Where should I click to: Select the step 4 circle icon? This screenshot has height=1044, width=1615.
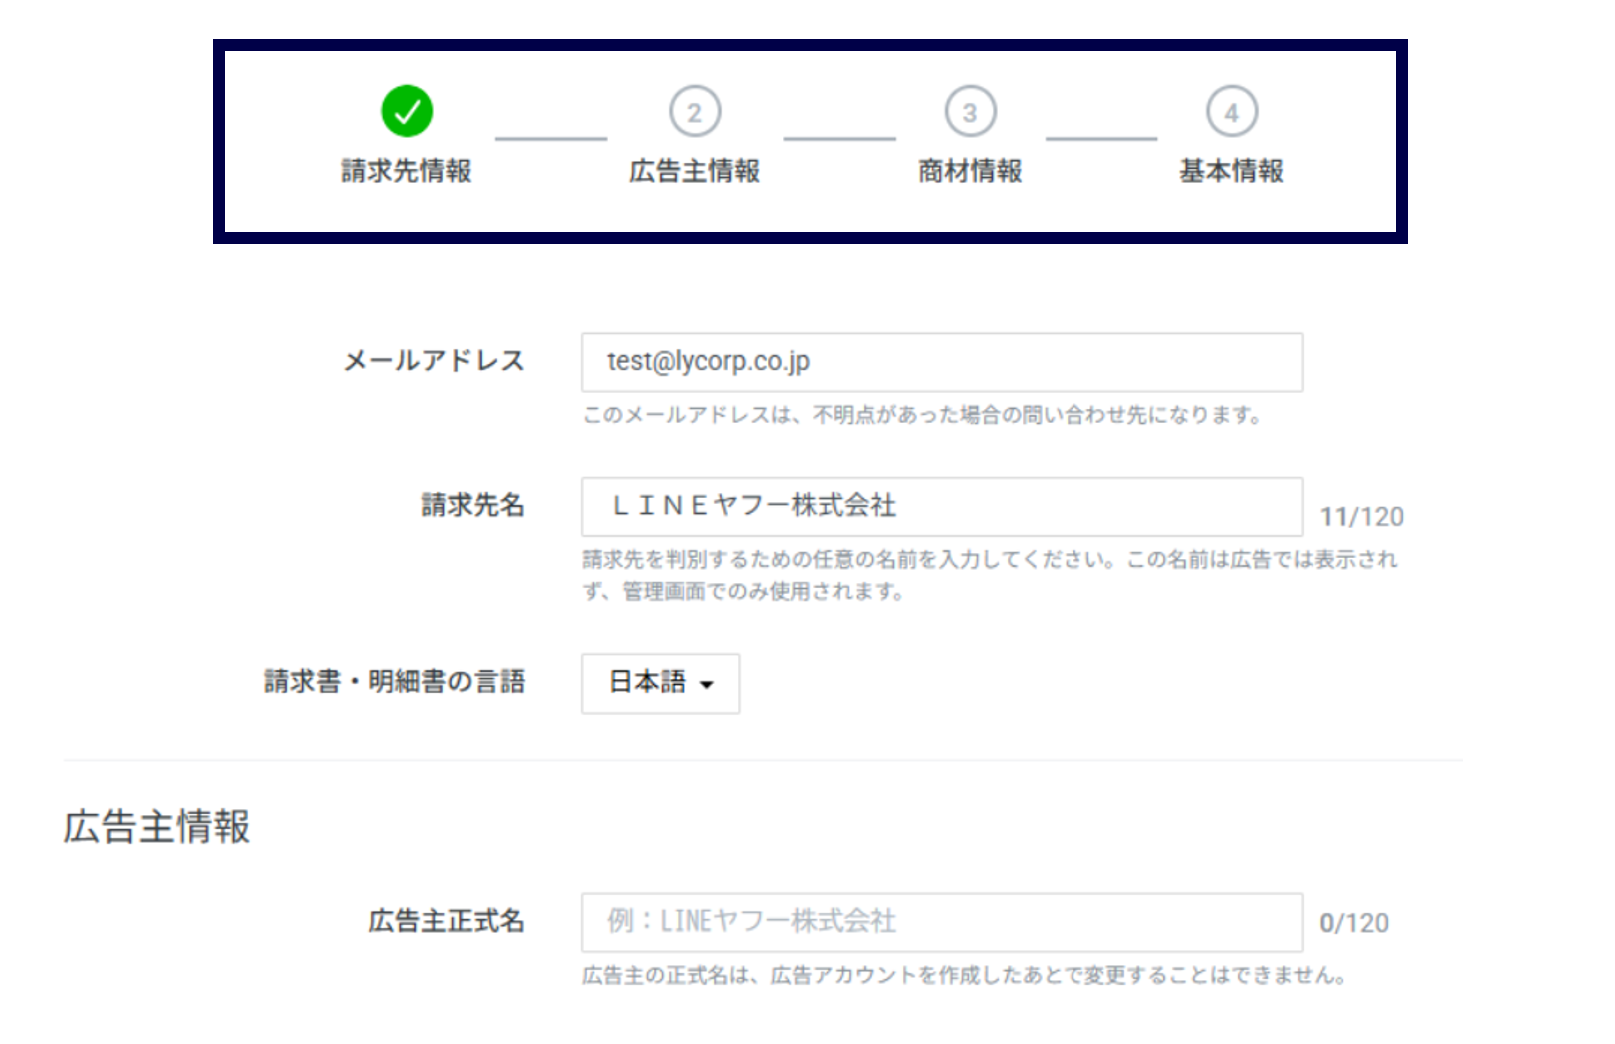coord(1231,112)
